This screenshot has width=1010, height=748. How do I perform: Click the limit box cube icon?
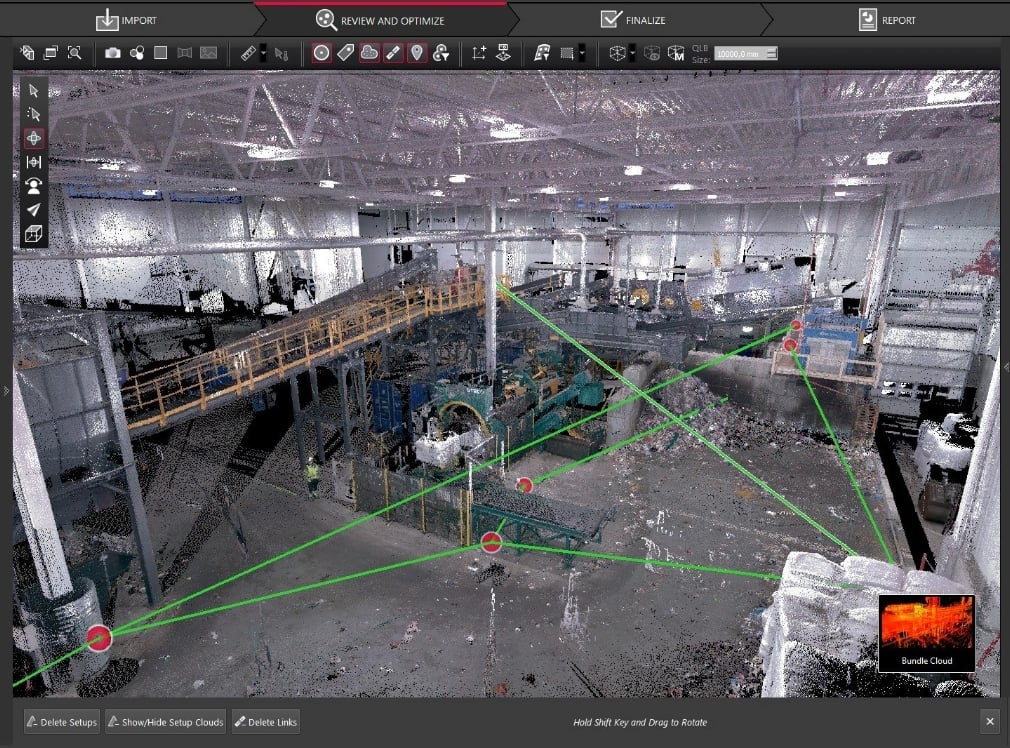pos(616,53)
